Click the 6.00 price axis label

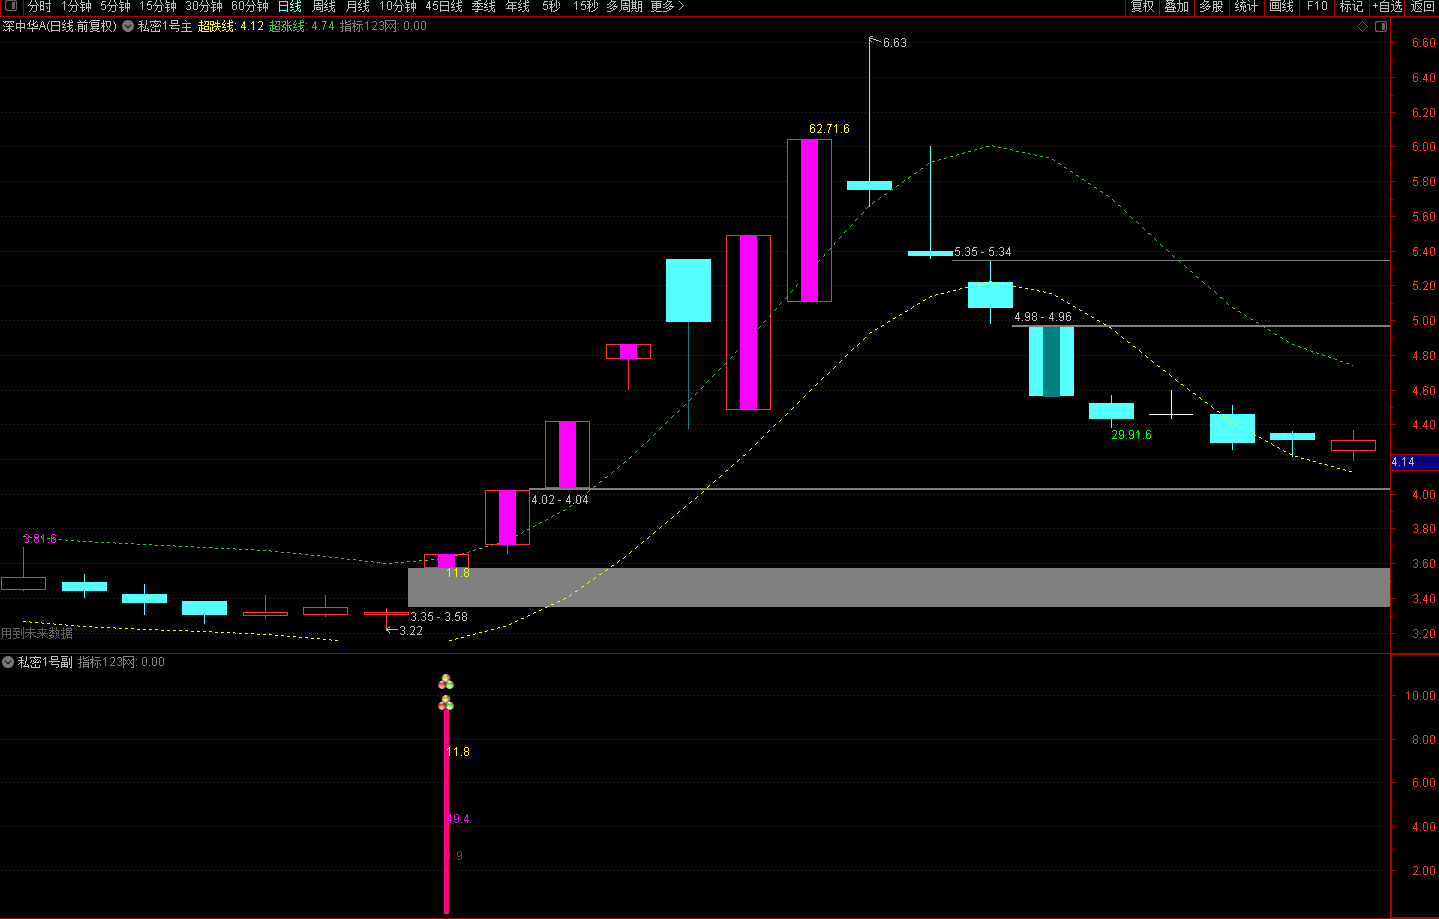[x=1423, y=147]
